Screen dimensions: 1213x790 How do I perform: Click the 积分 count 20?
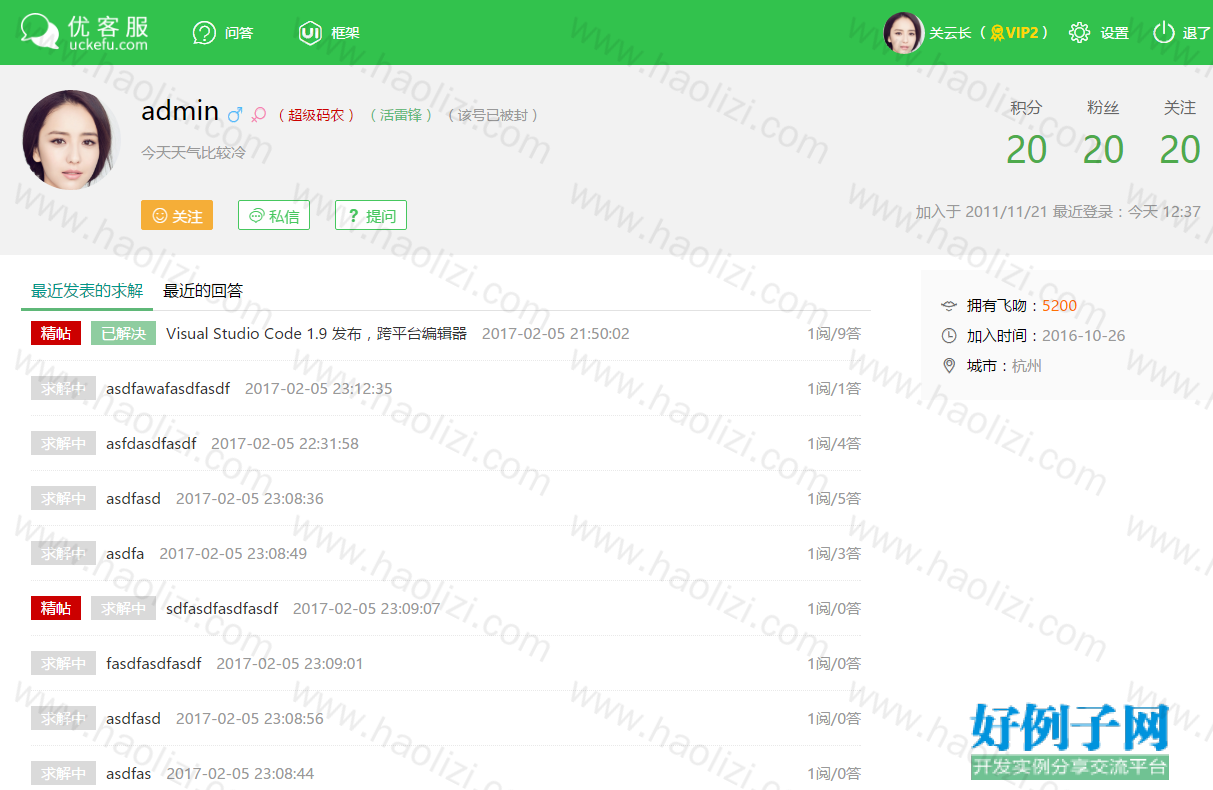pyautogui.click(x=1026, y=150)
